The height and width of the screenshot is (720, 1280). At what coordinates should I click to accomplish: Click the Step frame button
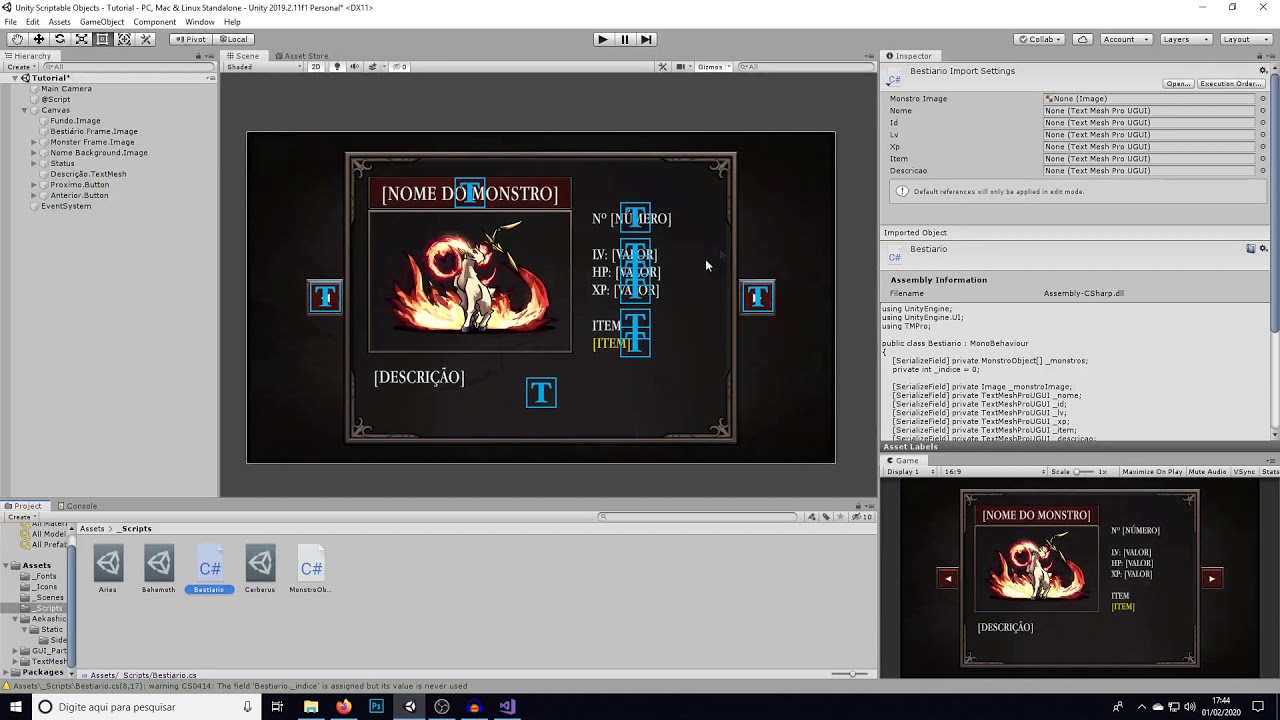(646, 39)
